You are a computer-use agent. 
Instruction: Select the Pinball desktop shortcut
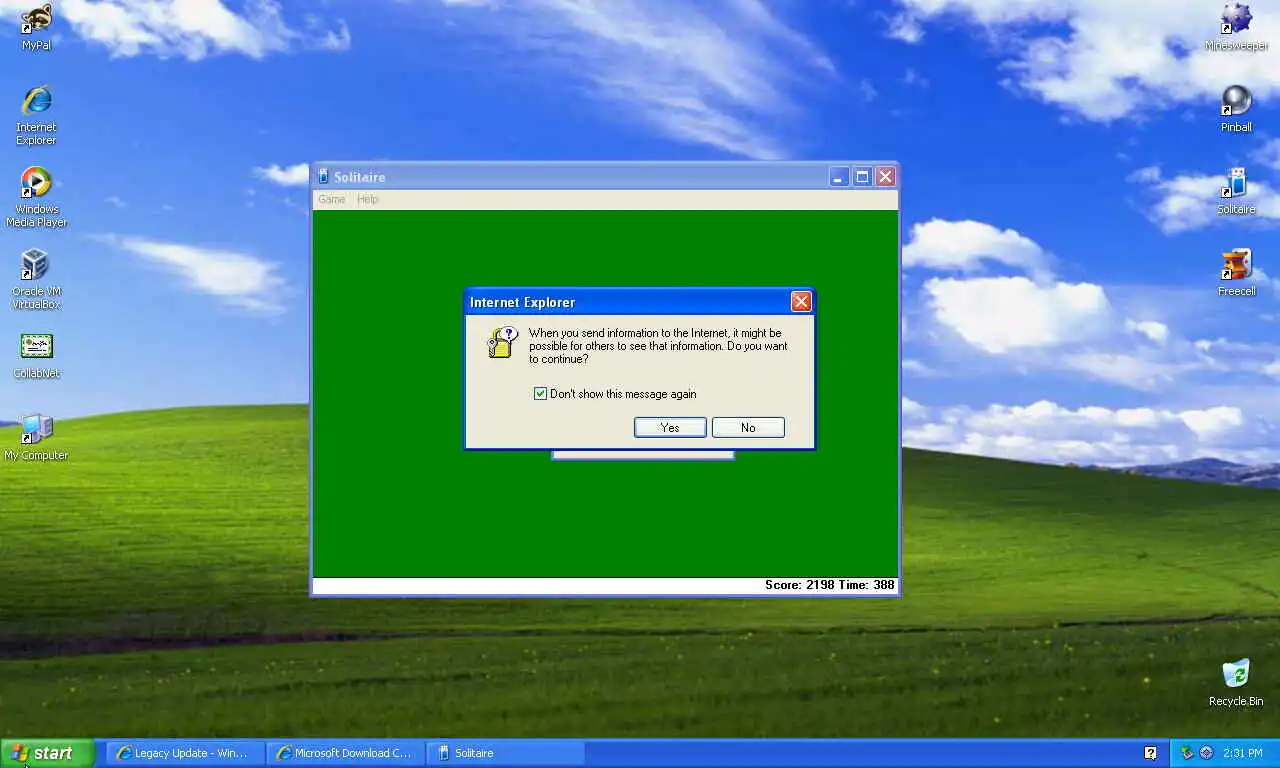(x=1237, y=109)
